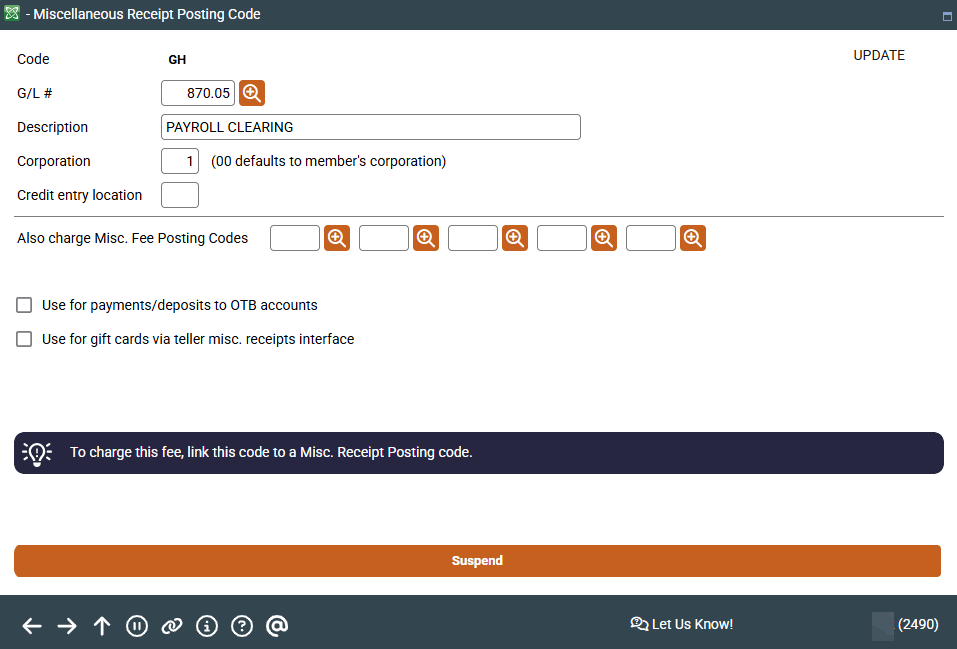Check use for gift cards via teller interface
This screenshot has width=957, height=649.
(25, 339)
